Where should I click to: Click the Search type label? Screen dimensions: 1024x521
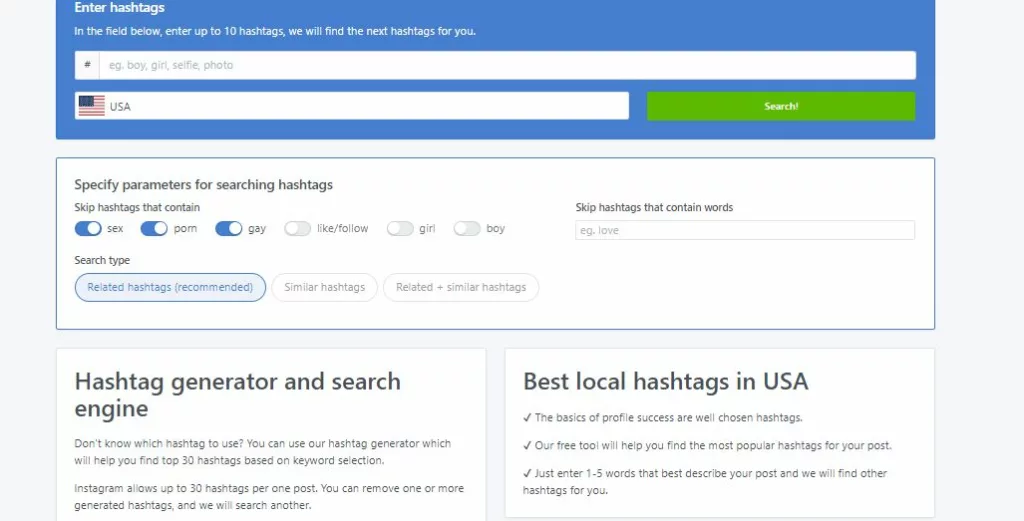102,260
